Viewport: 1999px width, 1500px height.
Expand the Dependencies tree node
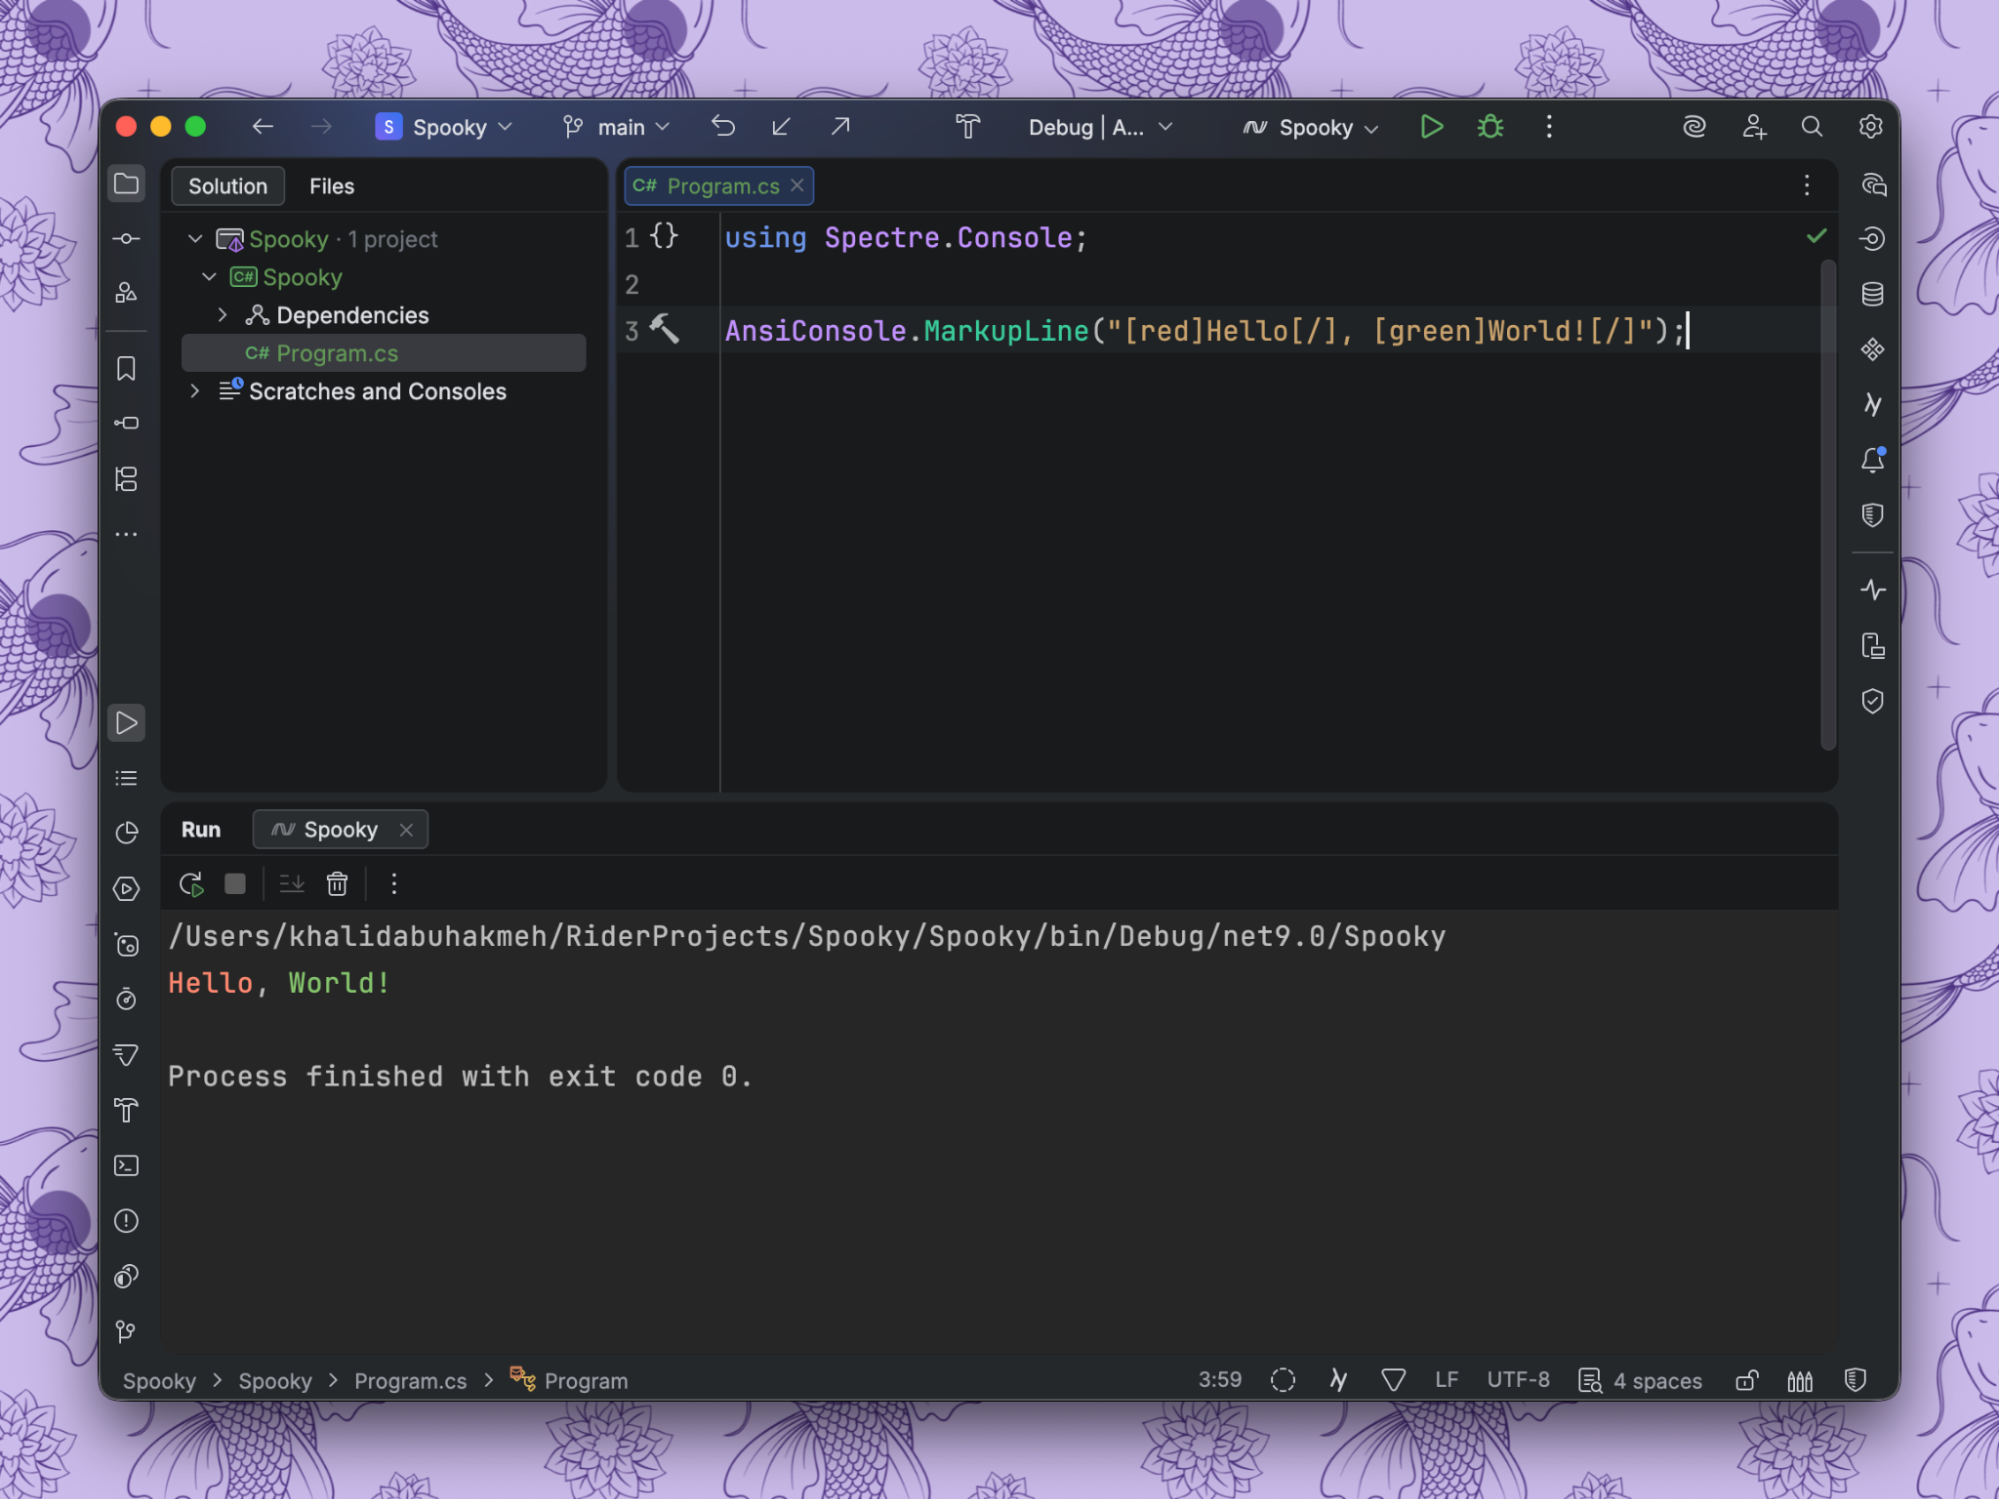222,315
